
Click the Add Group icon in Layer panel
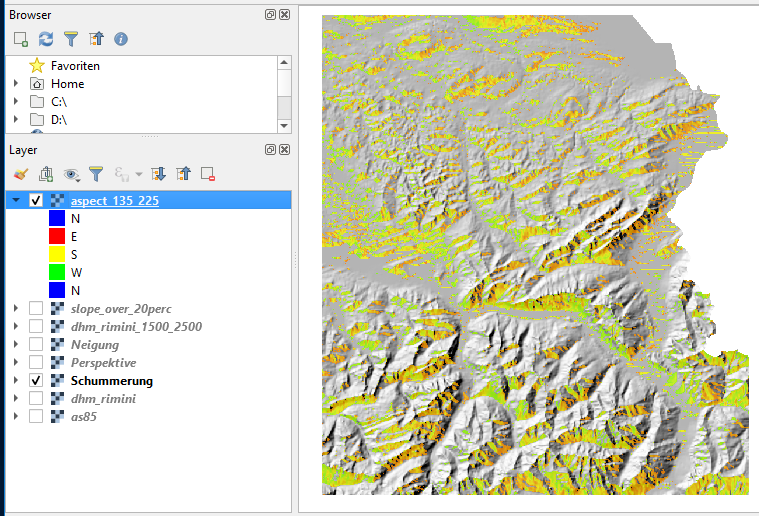click(45, 174)
